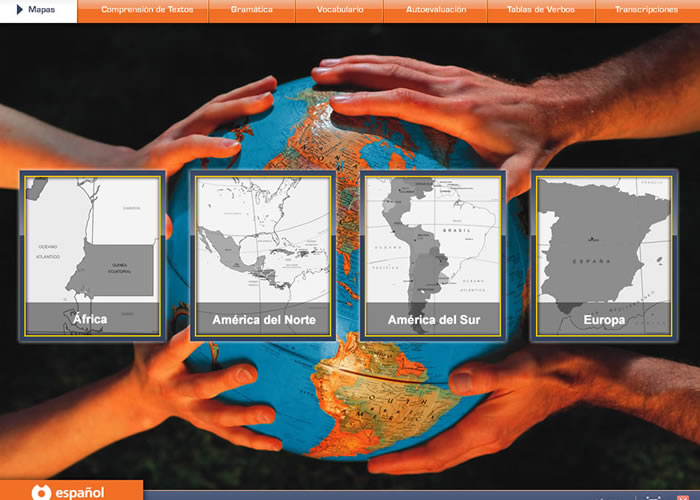The height and width of the screenshot is (500, 700).
Task: Go to the Vocabulario tab
Action: 340,11
